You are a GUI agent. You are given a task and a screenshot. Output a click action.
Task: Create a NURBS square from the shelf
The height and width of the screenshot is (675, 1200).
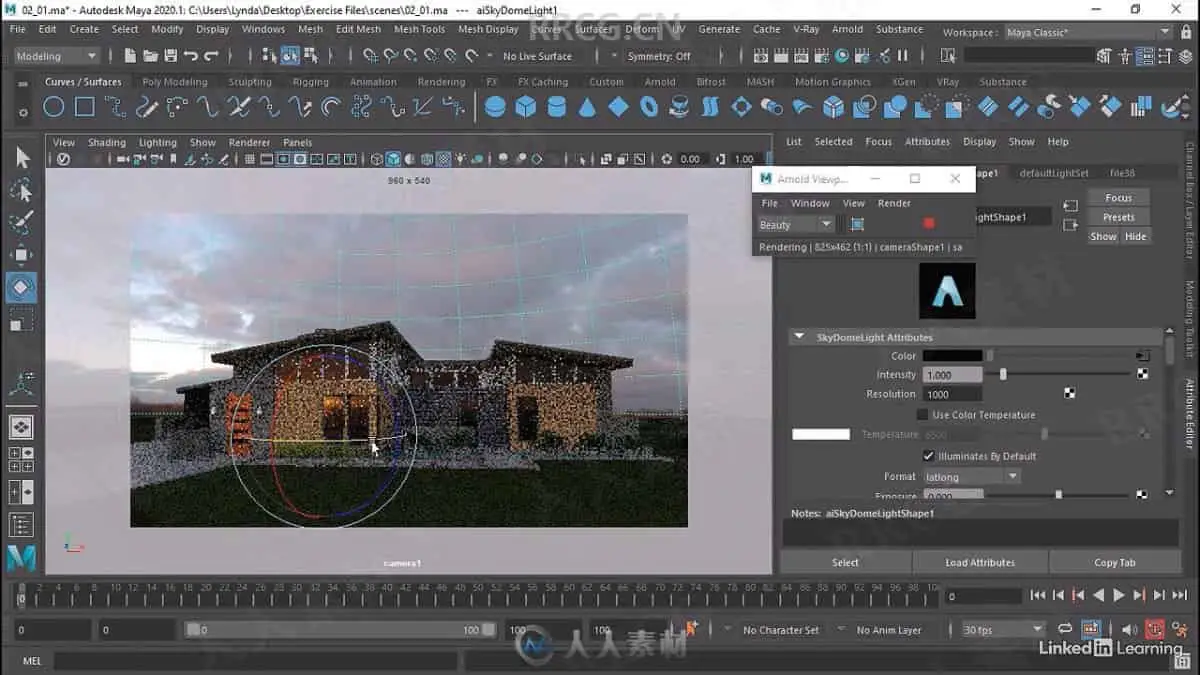[85, 106]
